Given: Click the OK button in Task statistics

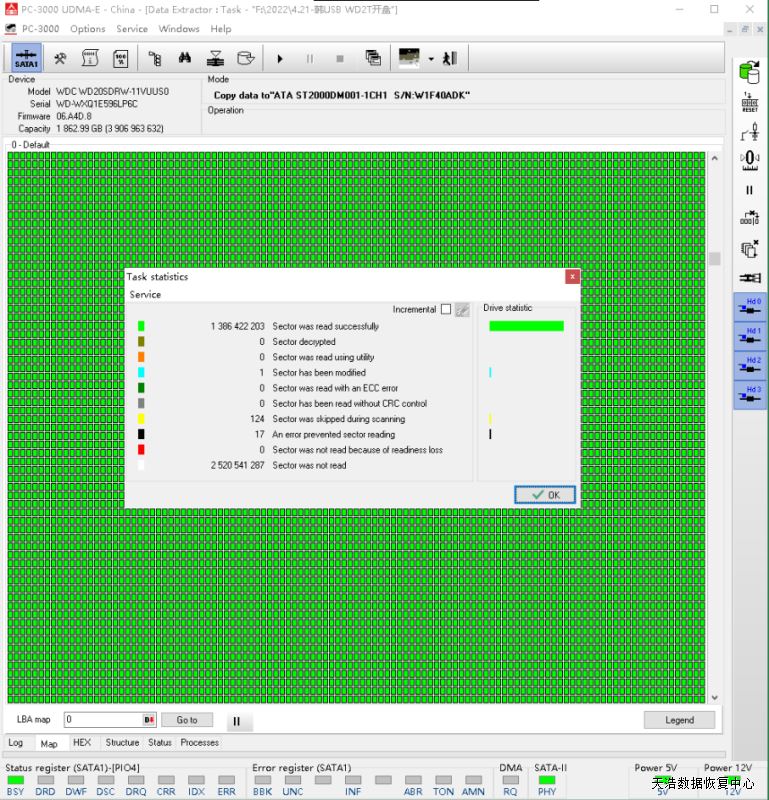Looking at the screenshot, I should point(545,495).
